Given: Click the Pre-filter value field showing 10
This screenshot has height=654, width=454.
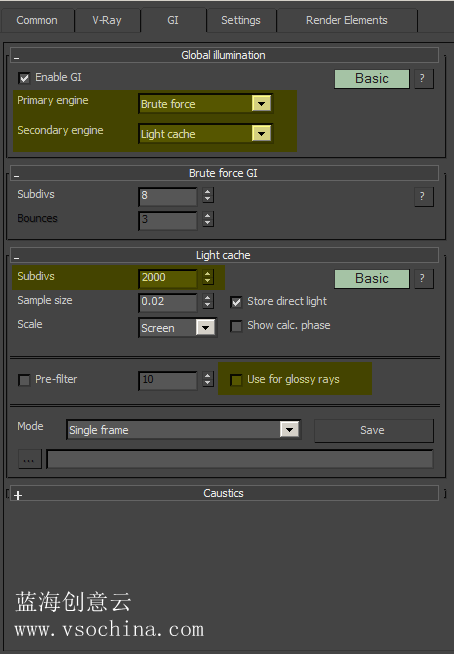Looking at the screenshot, I should (168, 380).
